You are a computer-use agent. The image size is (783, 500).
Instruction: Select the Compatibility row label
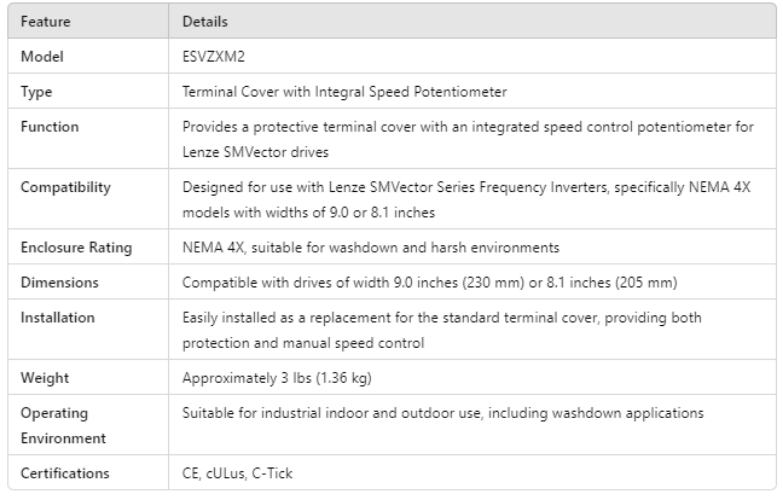(62, 186)
